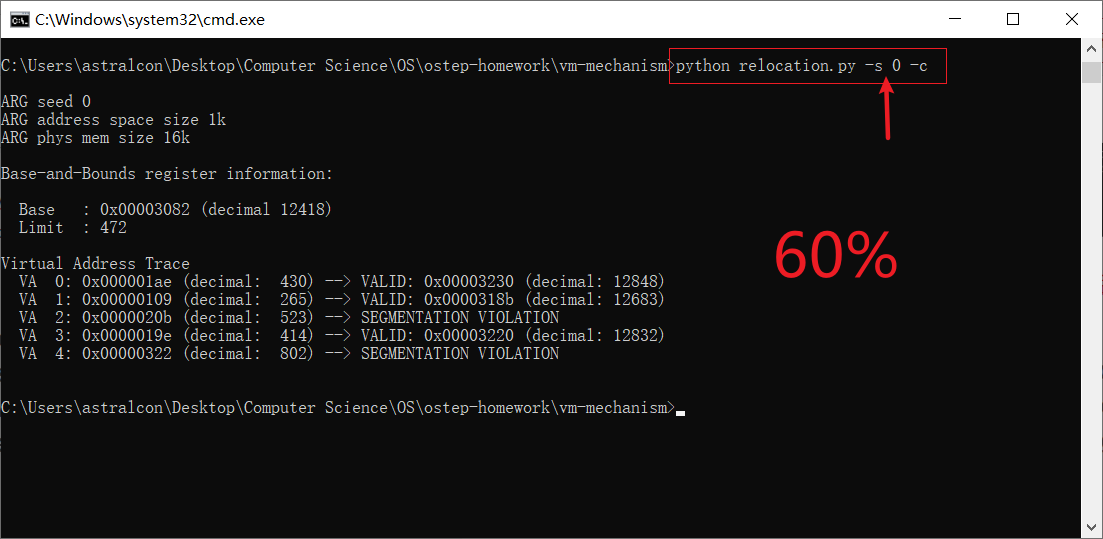Click the value decimal: 12683
1103x539 pixels.
pos(595,300)
